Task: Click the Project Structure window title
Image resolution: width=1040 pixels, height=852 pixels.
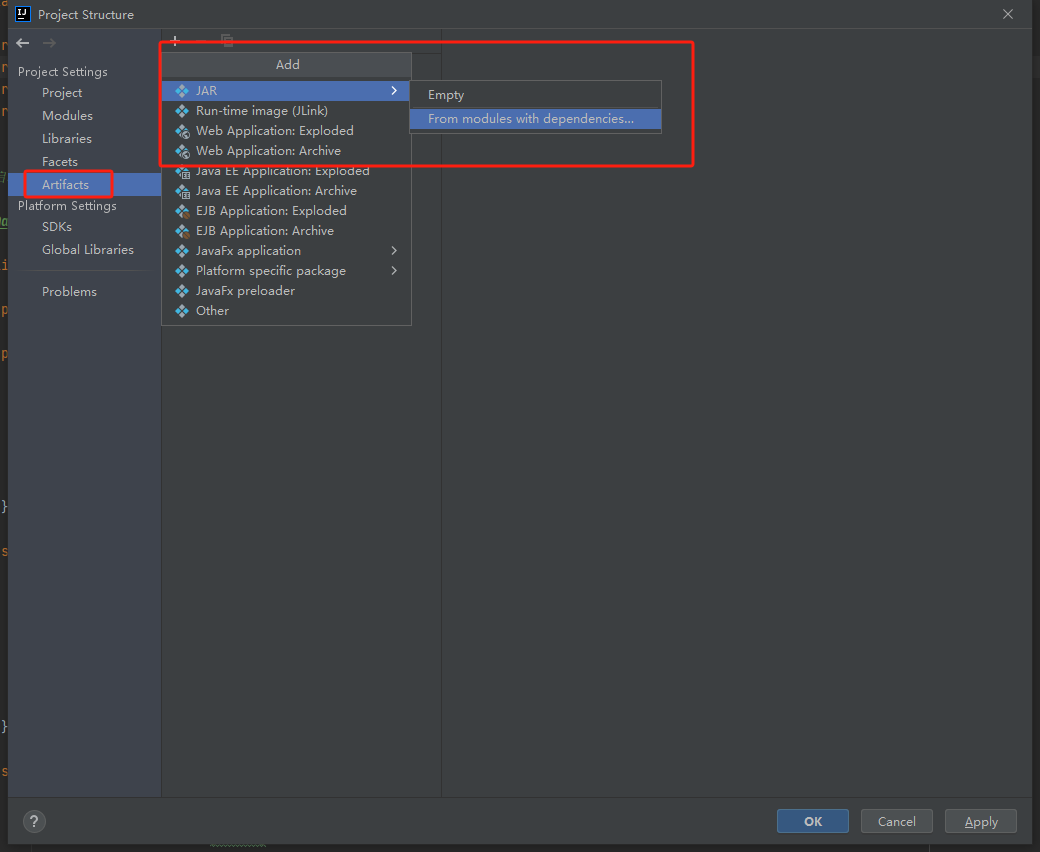Action: pyautogui.click(x=86, y=15)
